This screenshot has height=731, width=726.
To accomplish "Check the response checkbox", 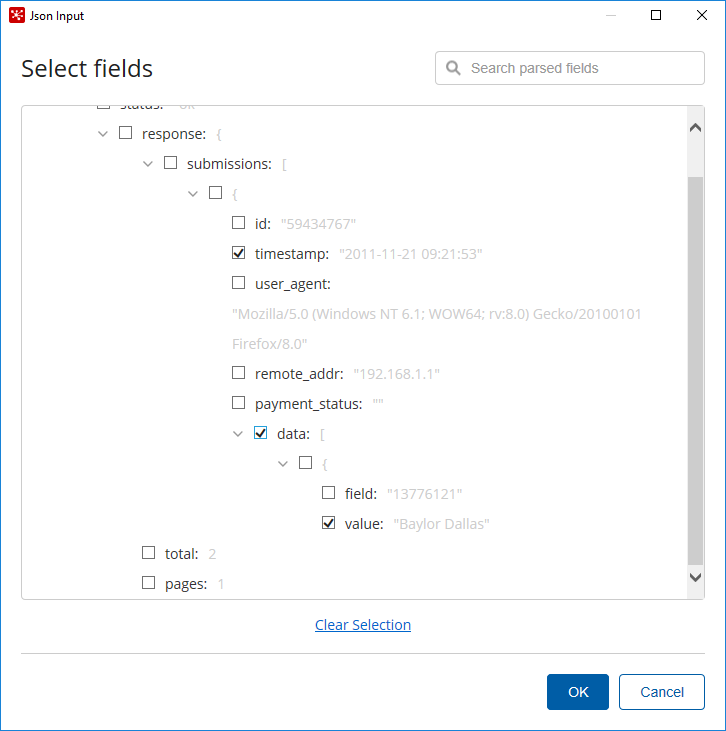I will 125,133.
